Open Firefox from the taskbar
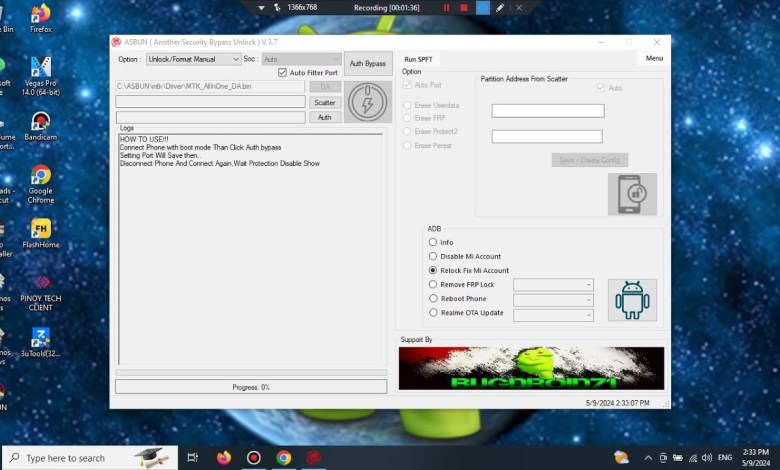The width and height of the screenshot is (780, 470). click(223, 458)
